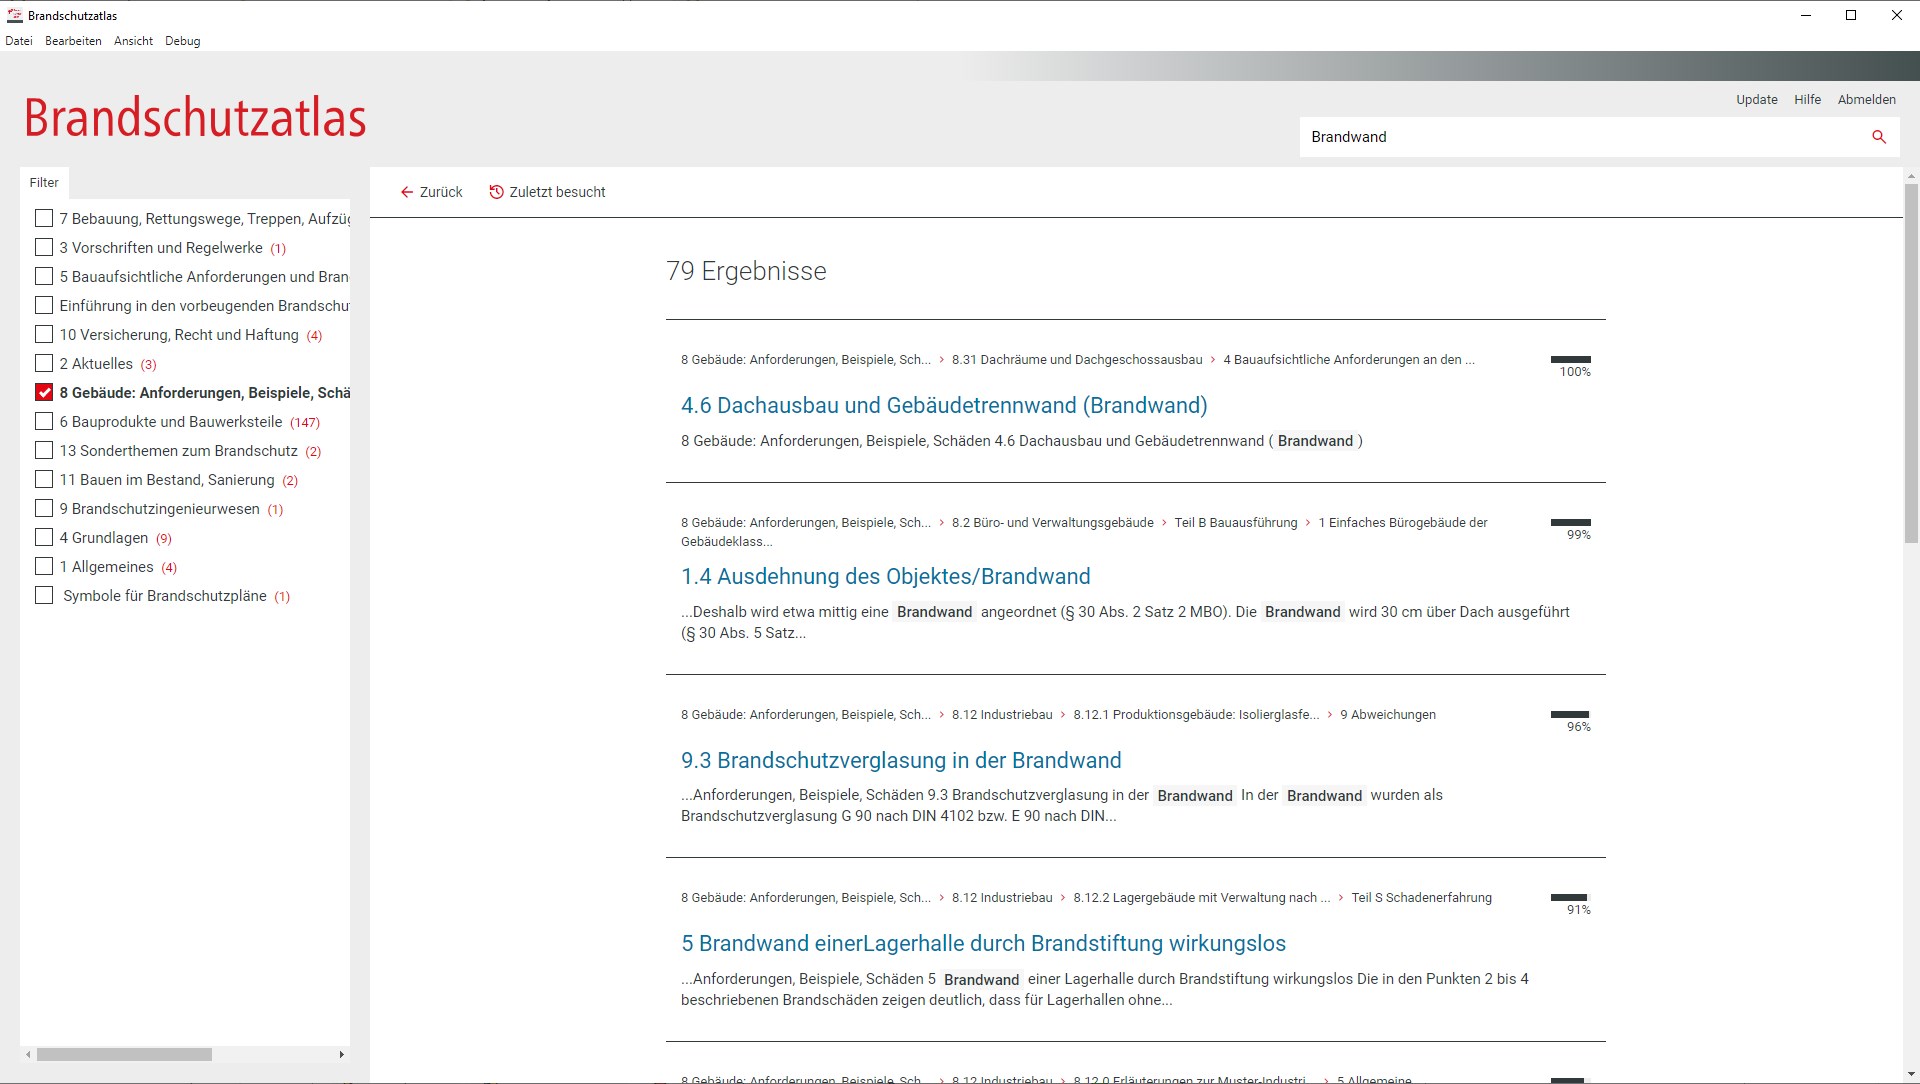1920x1084 pixels.
Task: Click the red search magnifier icon
Action: (1878, 137)
